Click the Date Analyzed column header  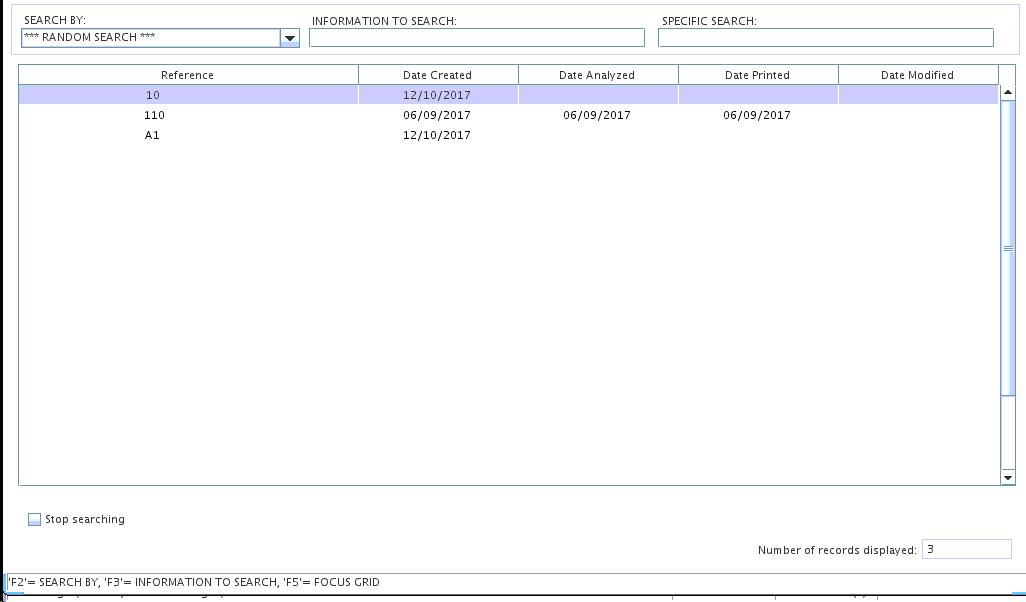pos(597,75)
